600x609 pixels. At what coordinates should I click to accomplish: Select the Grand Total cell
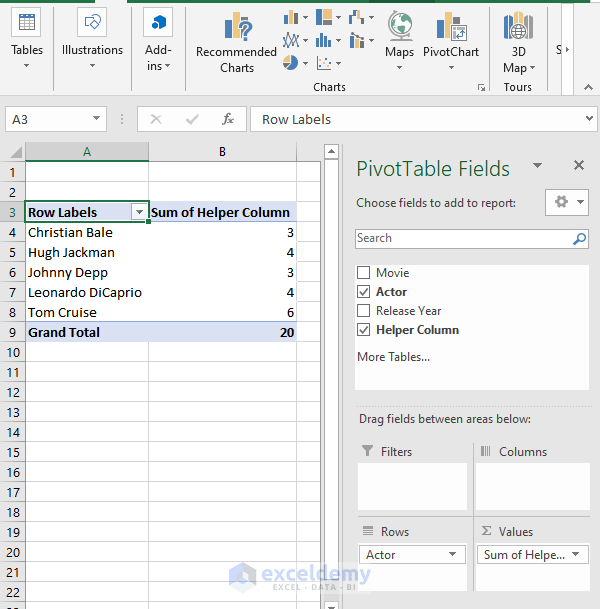87,332
